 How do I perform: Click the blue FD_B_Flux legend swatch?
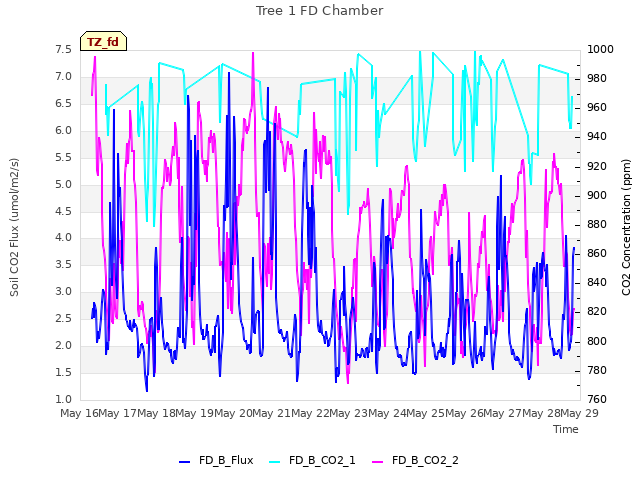[184, 462]
